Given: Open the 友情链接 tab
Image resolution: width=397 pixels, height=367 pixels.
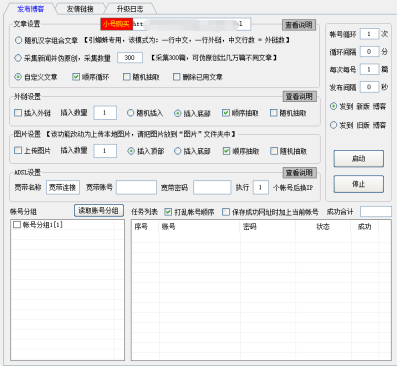Looking at the screenshot, I should coord(80,9).
